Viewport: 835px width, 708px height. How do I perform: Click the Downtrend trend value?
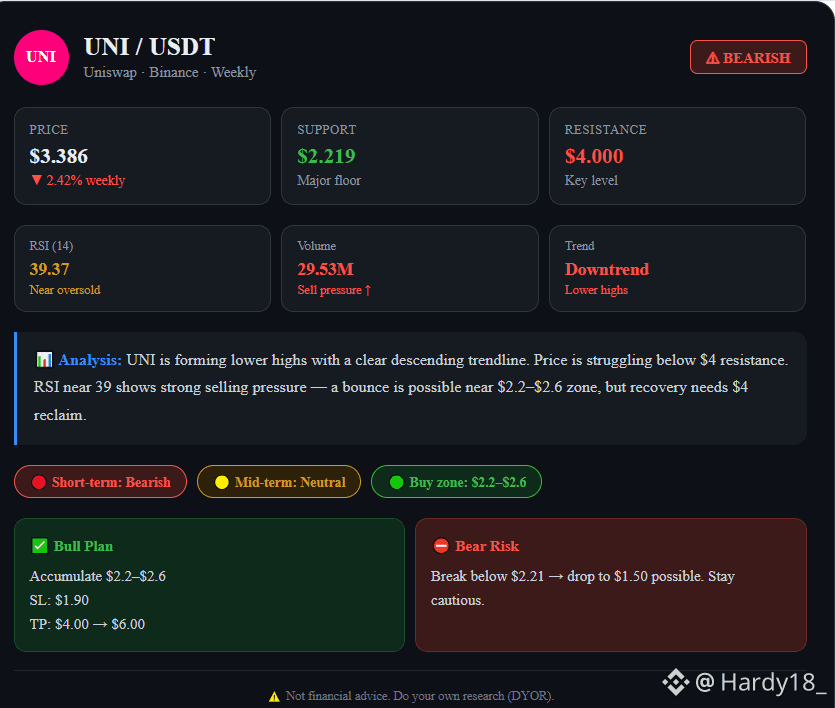click(607, 269)
